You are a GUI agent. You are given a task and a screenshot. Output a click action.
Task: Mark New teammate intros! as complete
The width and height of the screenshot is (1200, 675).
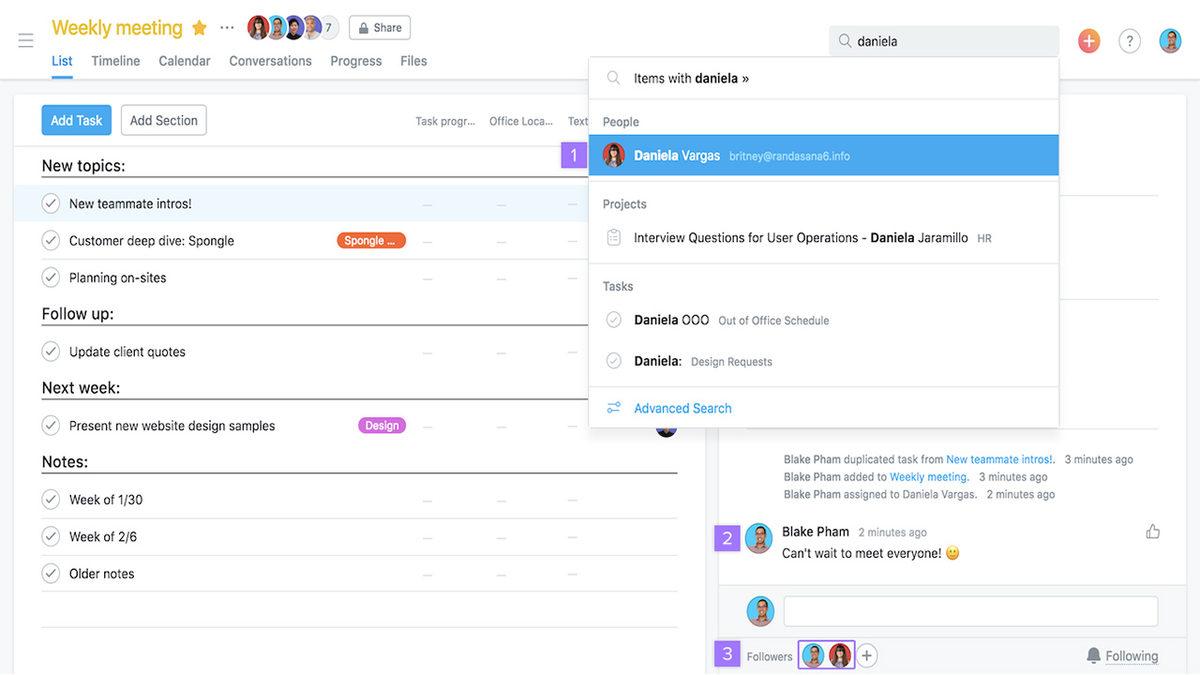[x=51, y=204]
